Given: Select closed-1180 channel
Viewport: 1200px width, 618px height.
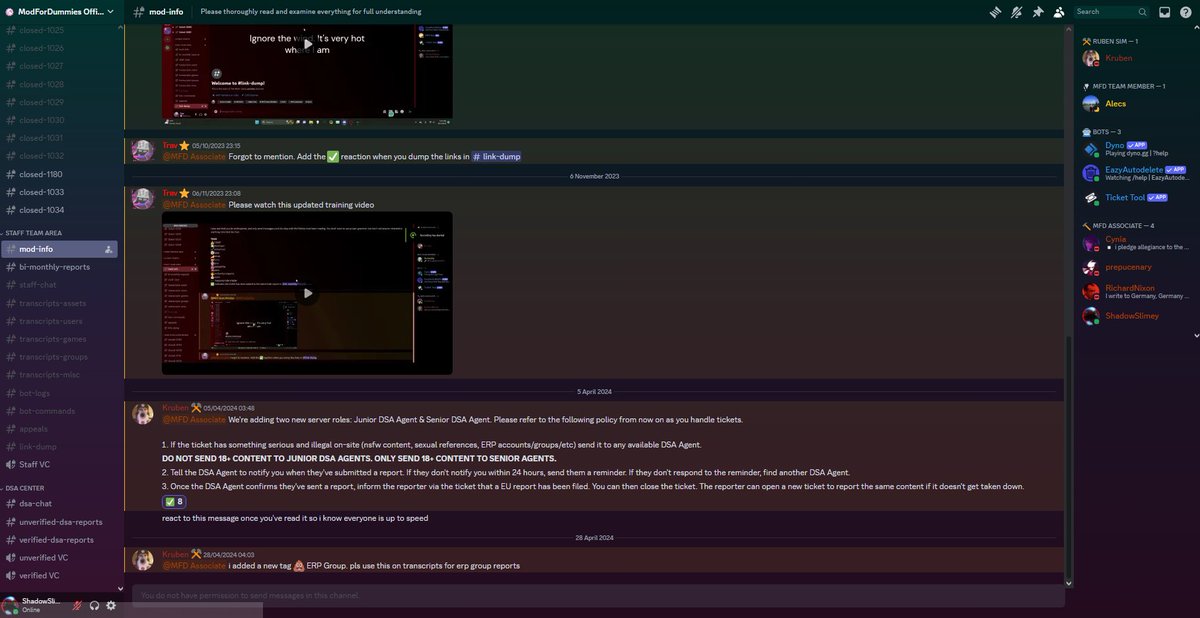Looking at the screenshot, I should point(60,174).
